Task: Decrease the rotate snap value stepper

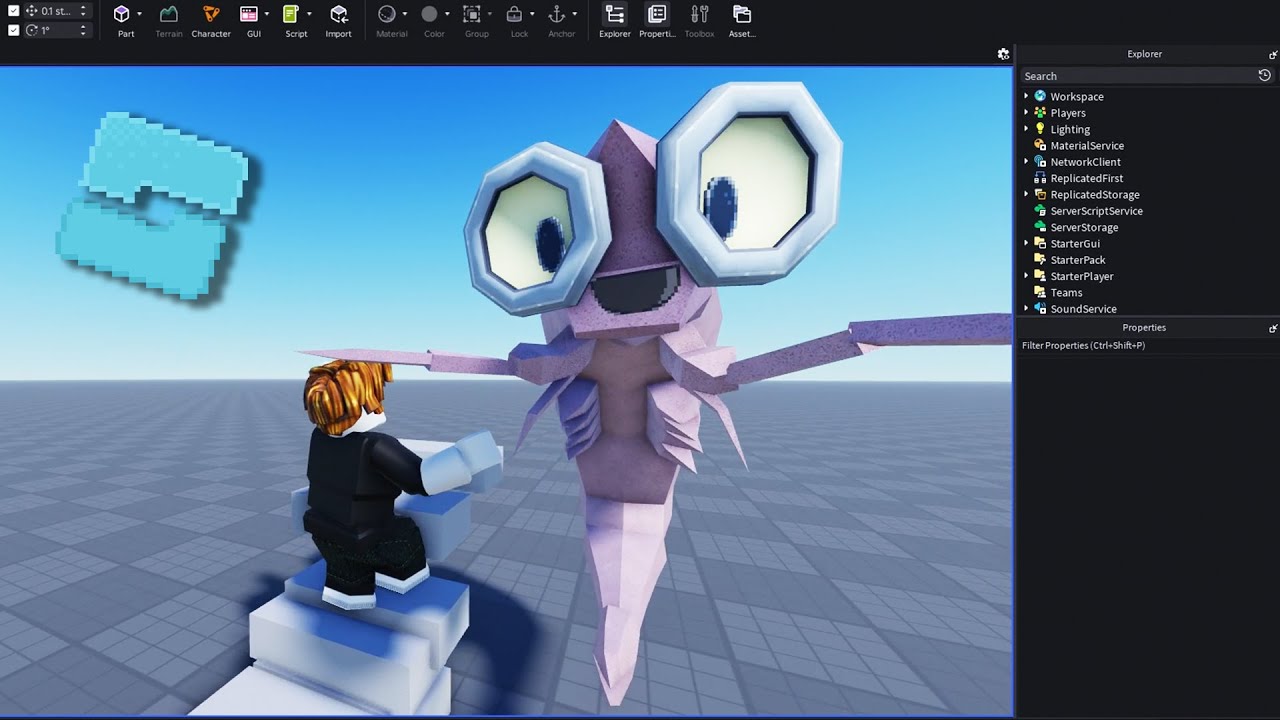Action: tap(83, 34)
